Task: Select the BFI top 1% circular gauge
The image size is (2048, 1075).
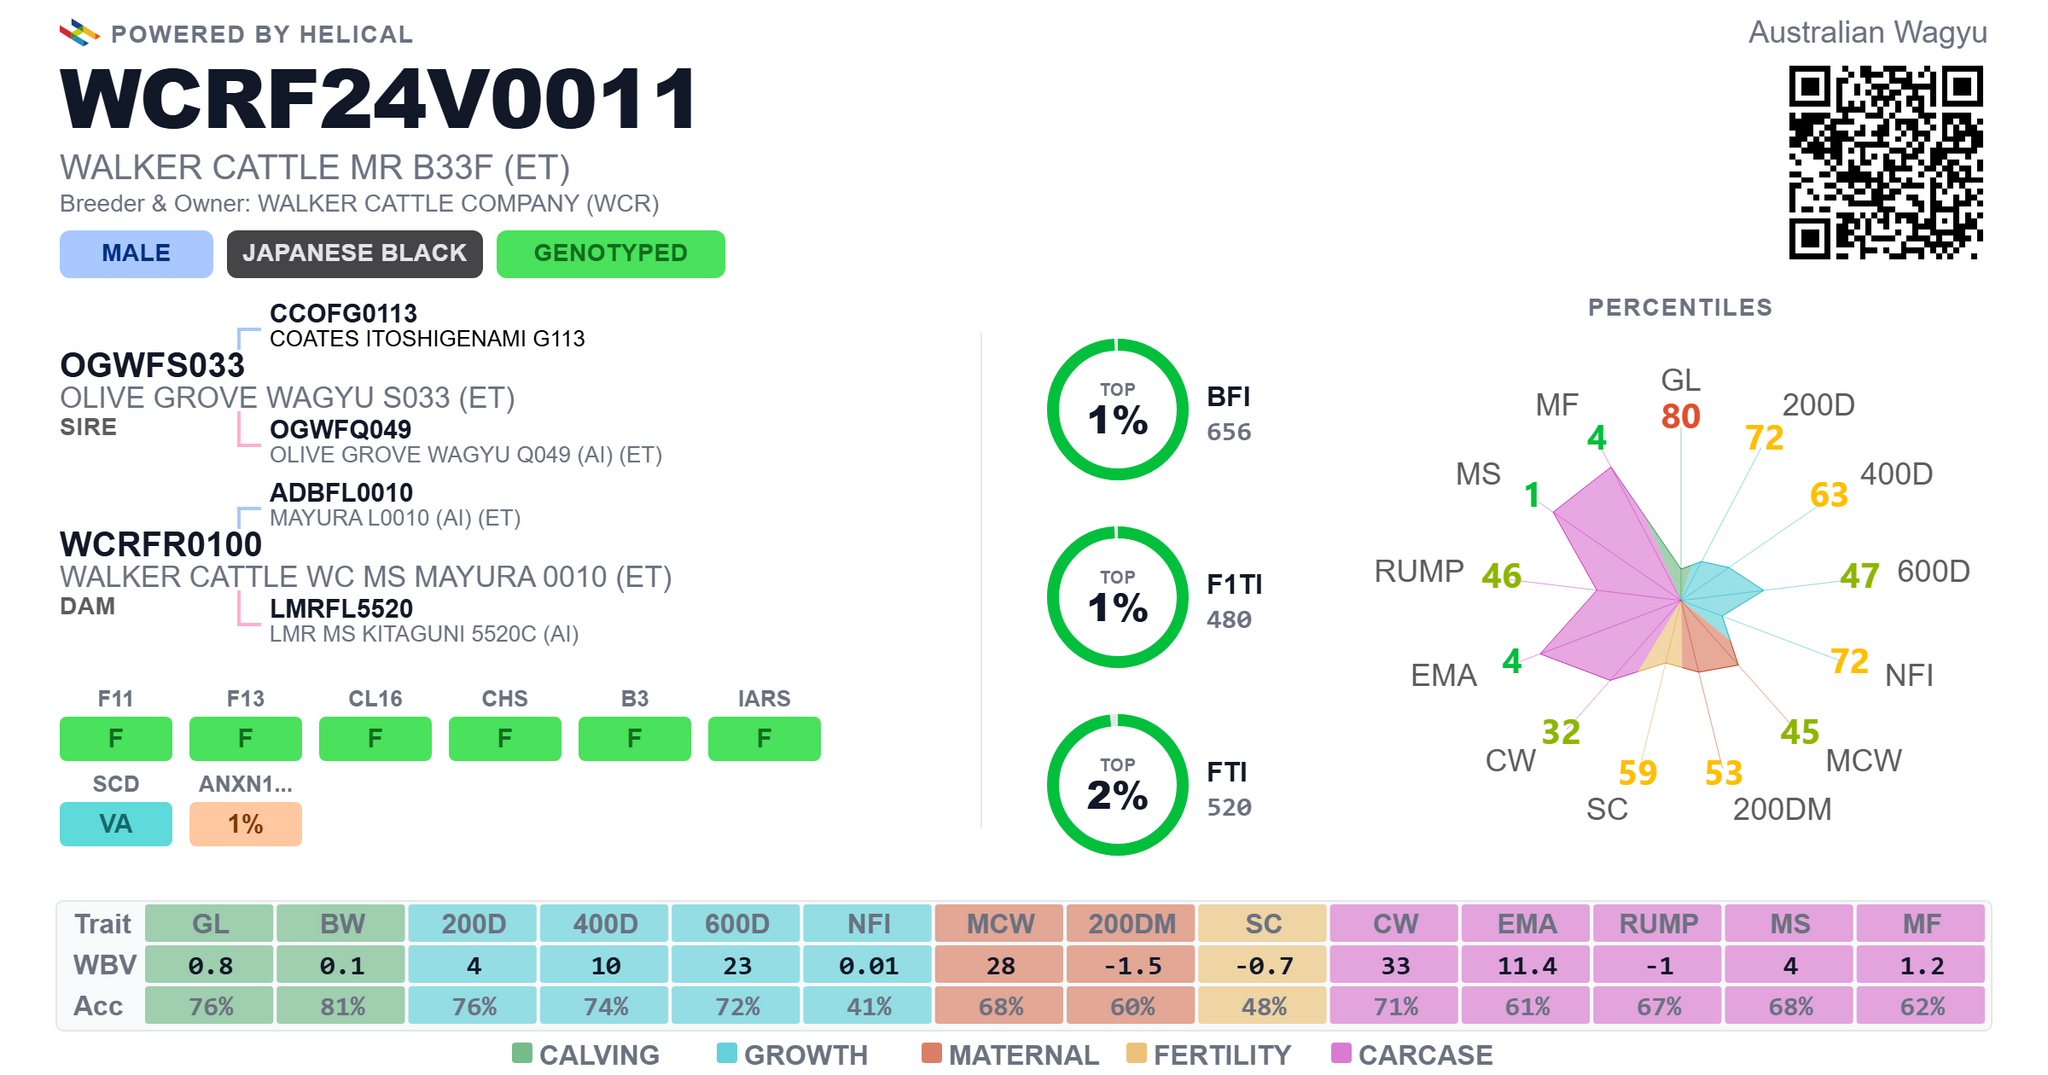Action: click(x=1117, y=409)
